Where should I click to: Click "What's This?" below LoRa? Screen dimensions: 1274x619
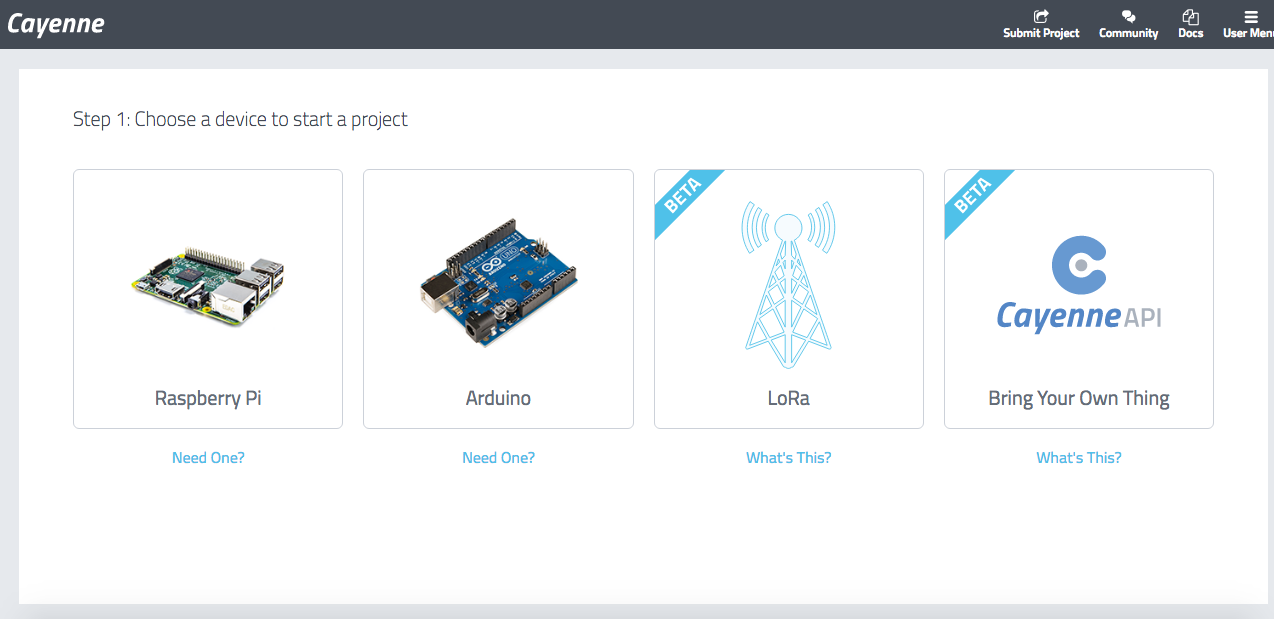tap(788, 458)
